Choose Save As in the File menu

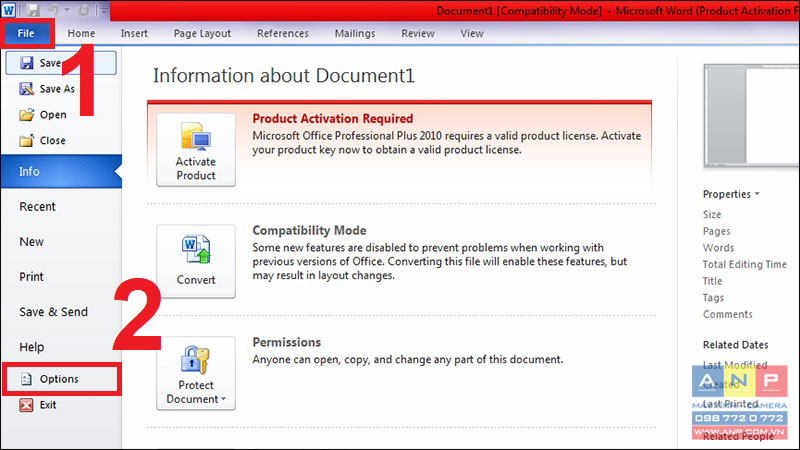click(x=57, y=89)
